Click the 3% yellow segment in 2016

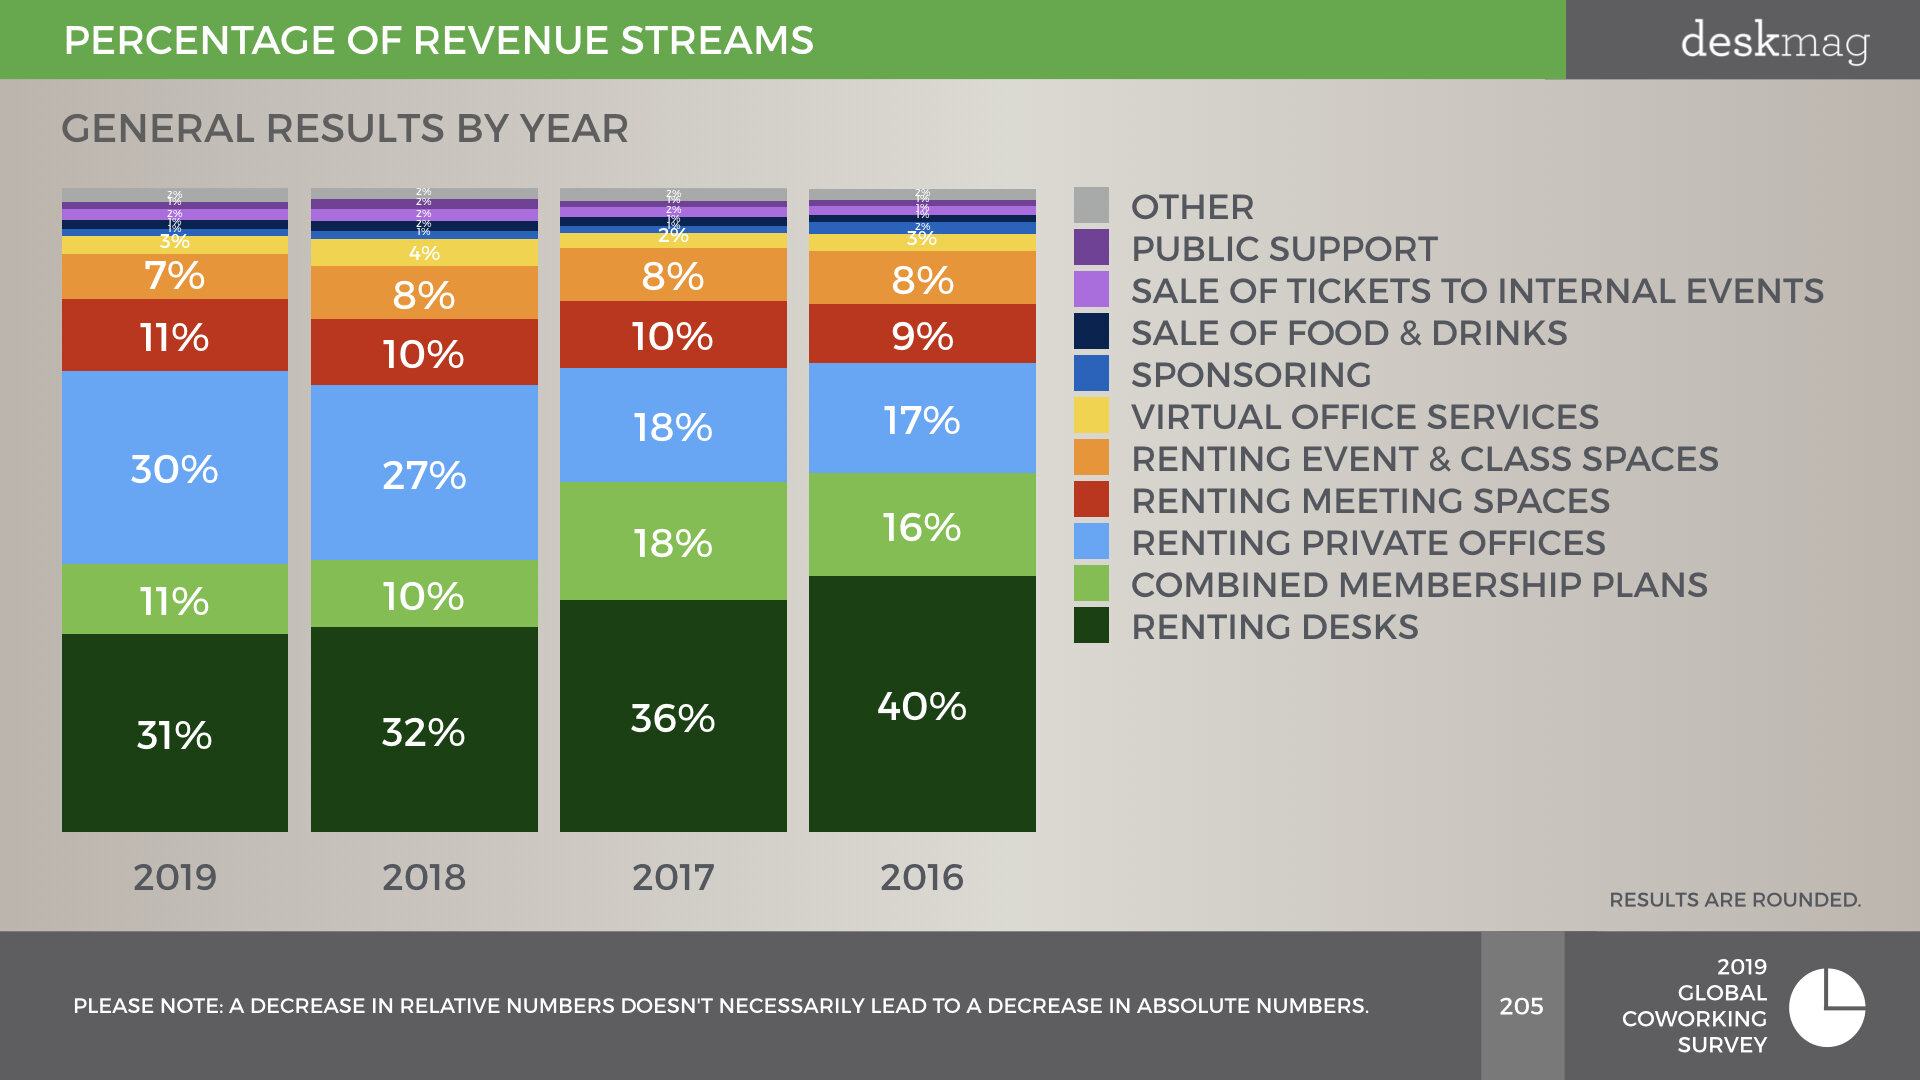922,242
